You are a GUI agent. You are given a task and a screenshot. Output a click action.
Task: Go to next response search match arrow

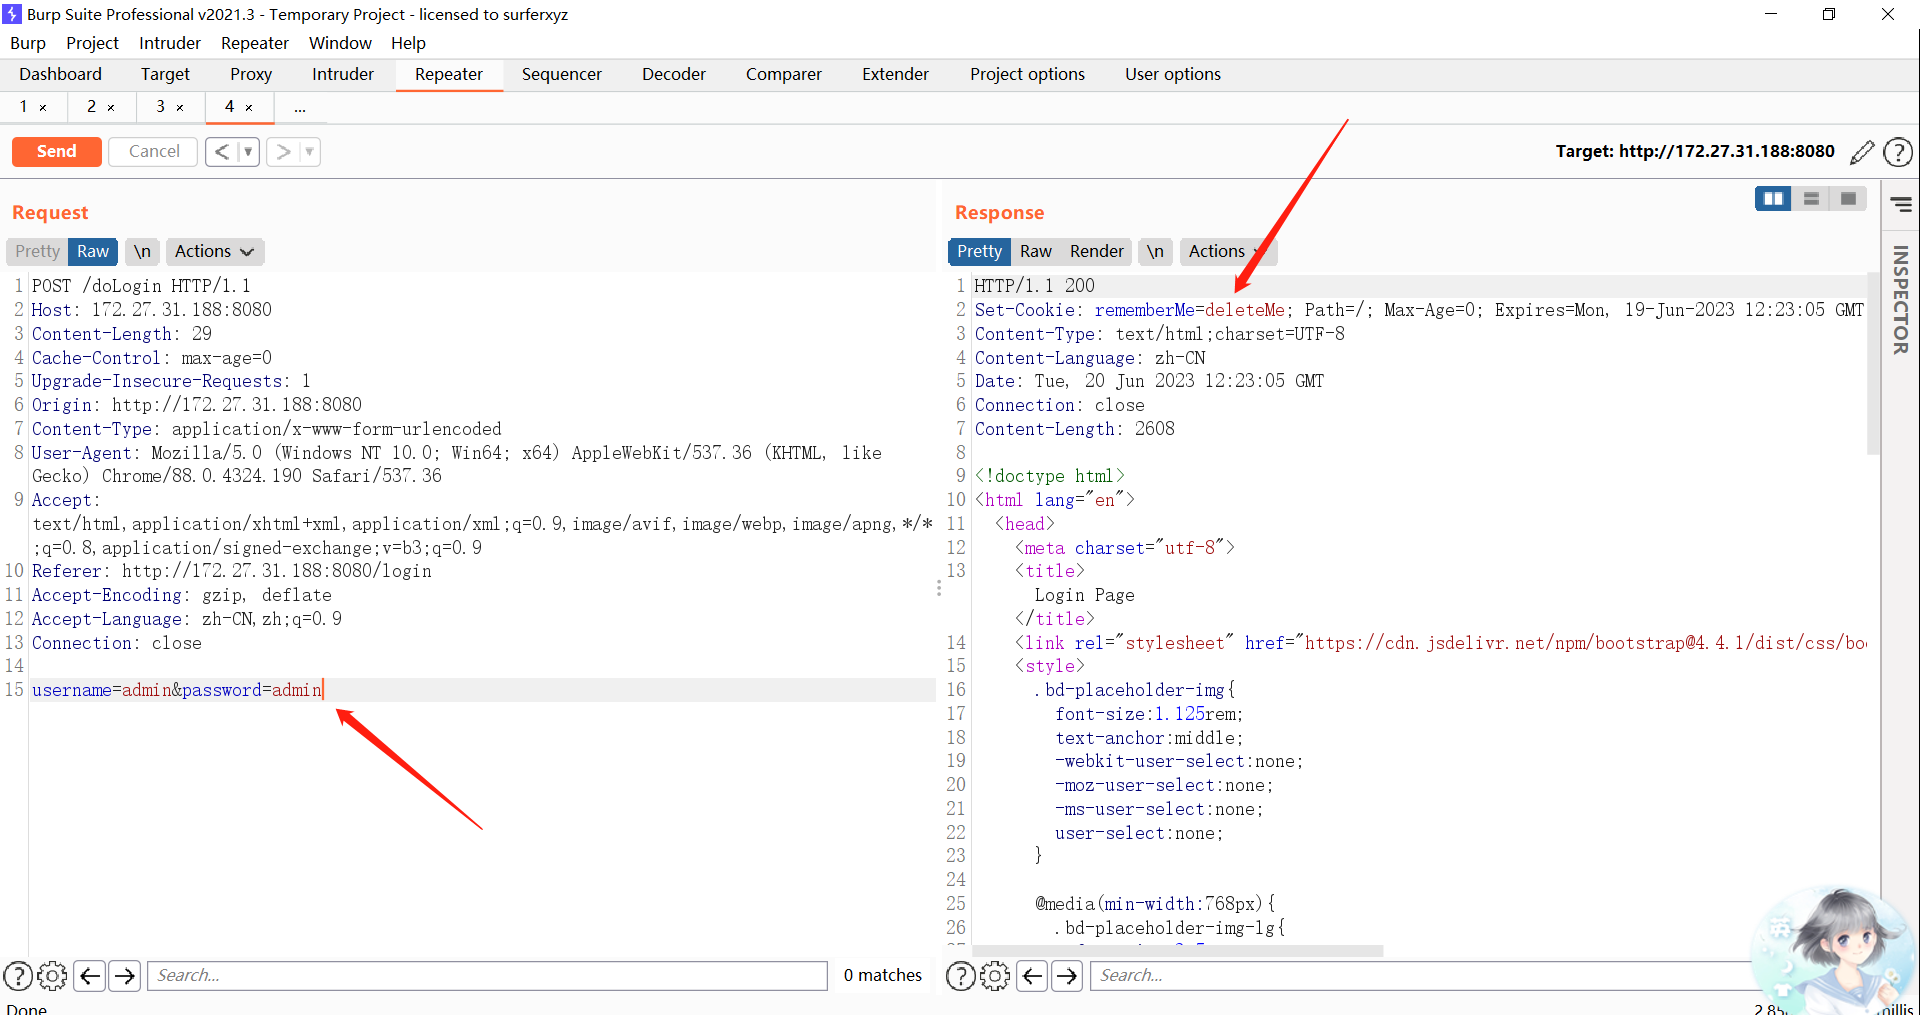(x=1067, y=975)
